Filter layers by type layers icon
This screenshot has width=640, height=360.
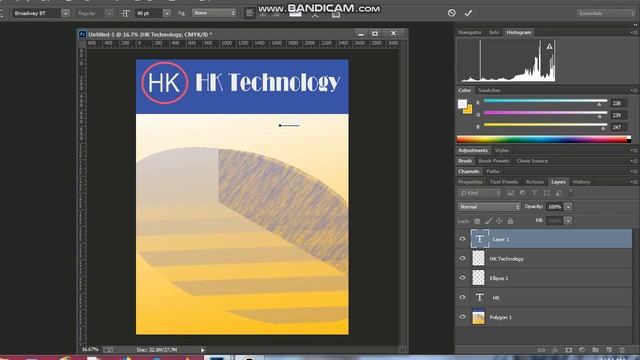tap(534, 193)
